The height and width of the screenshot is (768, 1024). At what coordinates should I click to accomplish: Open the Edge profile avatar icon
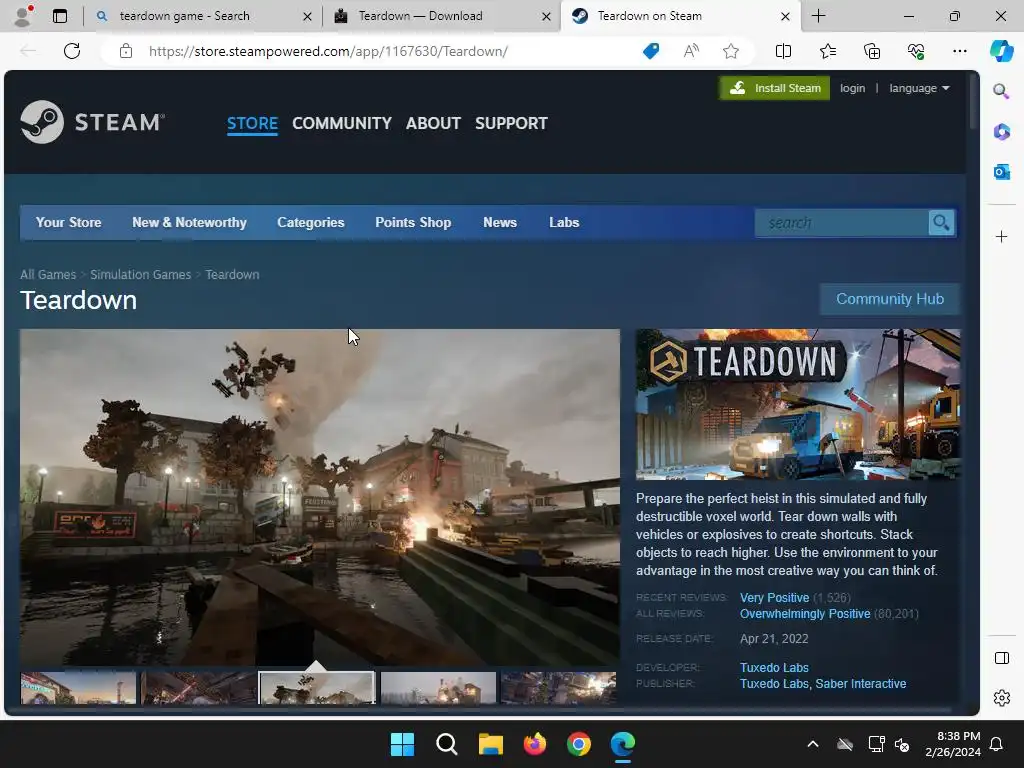[x=23, y=16]
